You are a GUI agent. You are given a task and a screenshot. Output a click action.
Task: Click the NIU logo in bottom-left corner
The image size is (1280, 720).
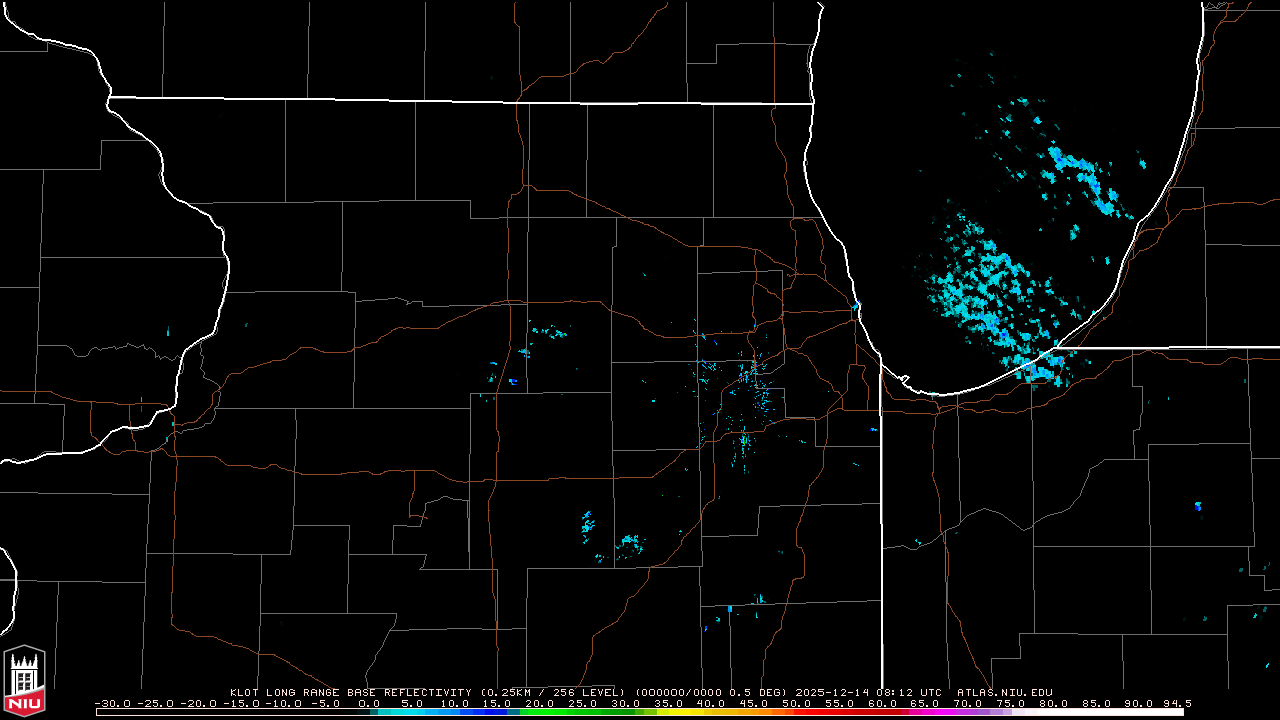(24, 680)
